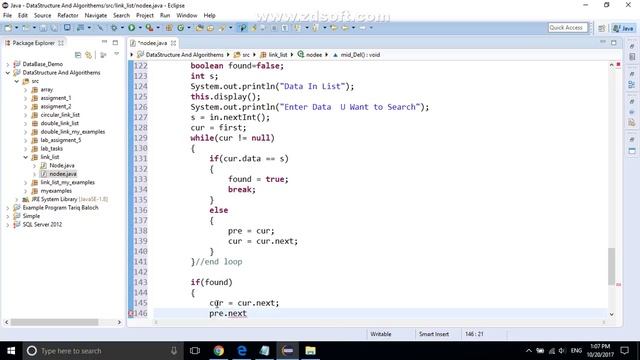
Task: Click the Back navigation arrow icon
Action: tap(345, 28)
